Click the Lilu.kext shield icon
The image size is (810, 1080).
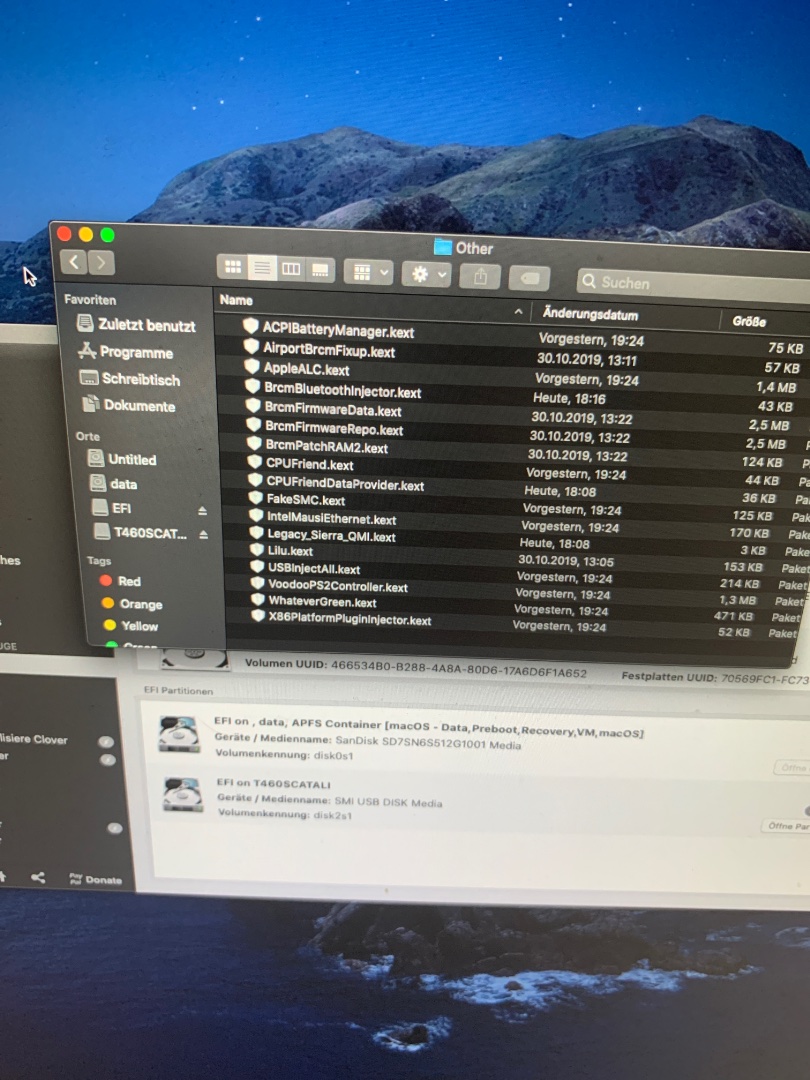257,549
